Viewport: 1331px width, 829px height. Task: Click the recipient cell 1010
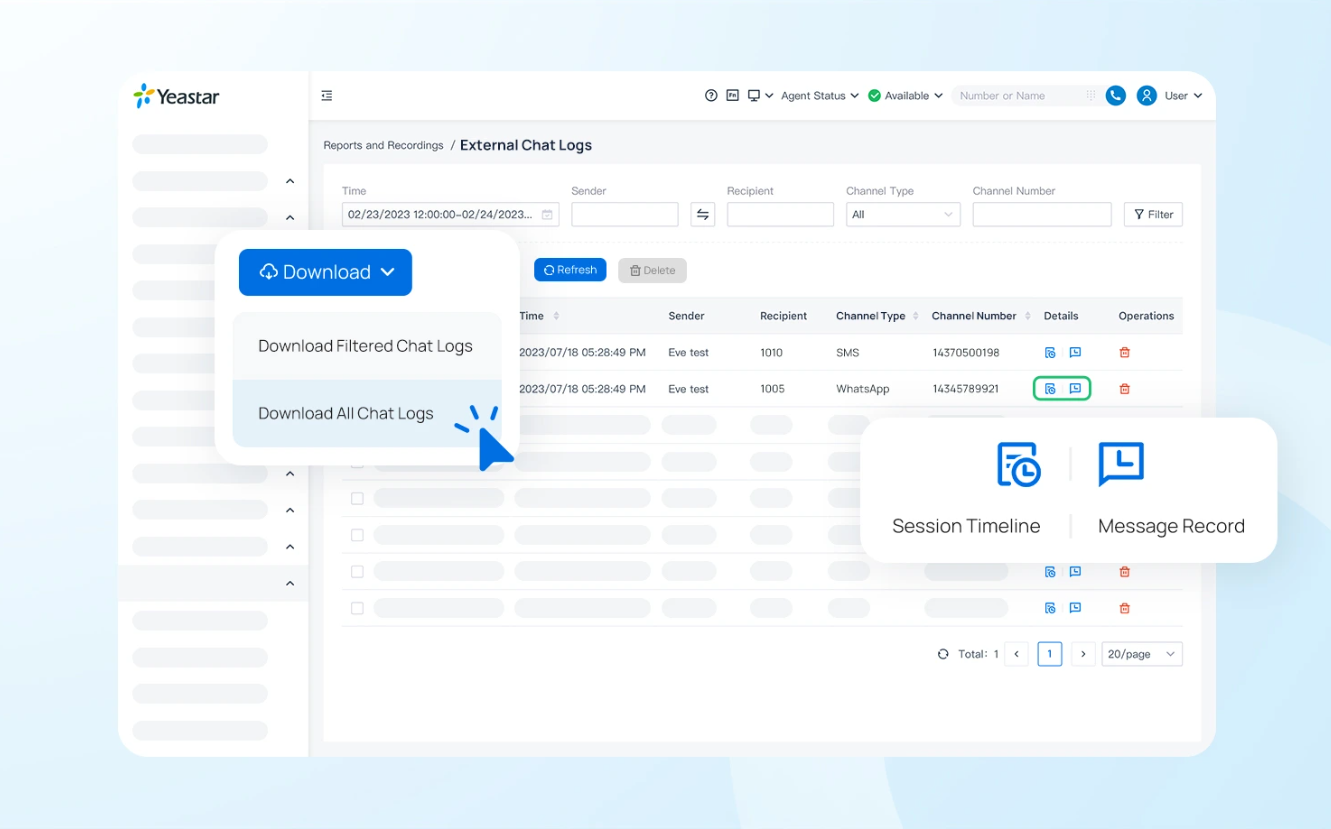pos(771,352)
